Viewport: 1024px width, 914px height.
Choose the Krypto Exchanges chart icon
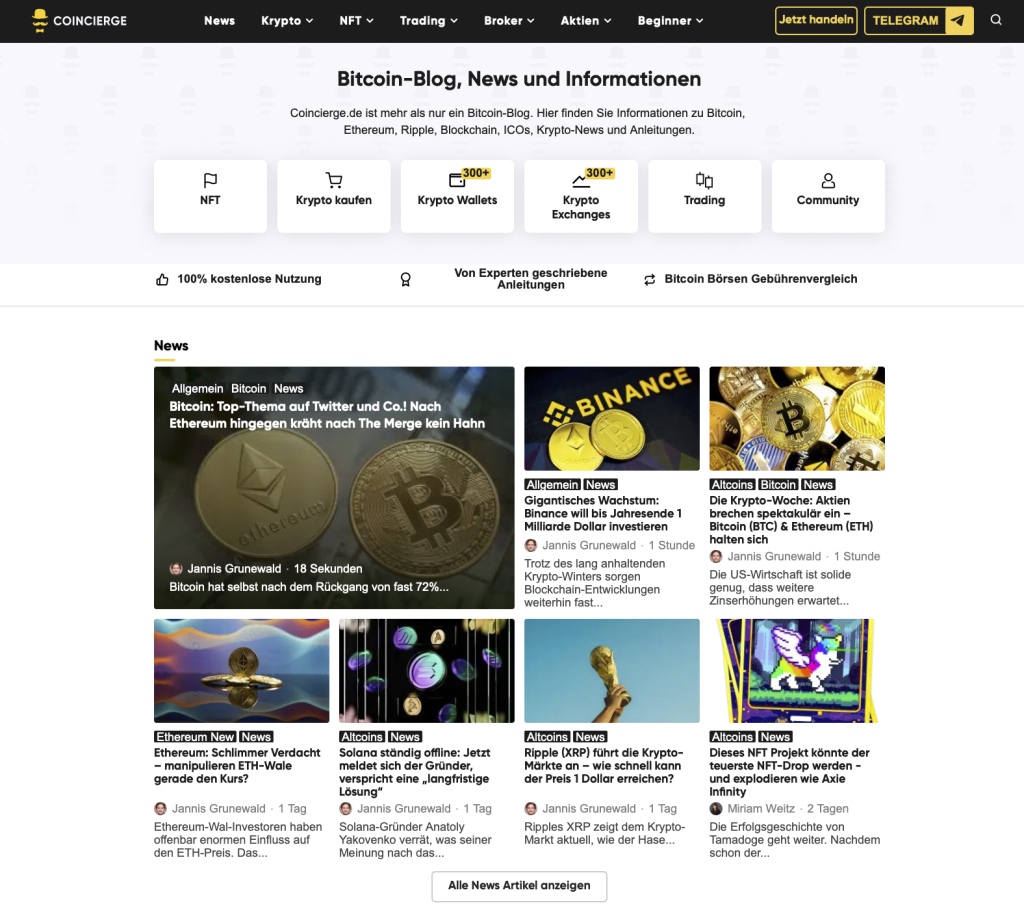(x=581, y=181)
